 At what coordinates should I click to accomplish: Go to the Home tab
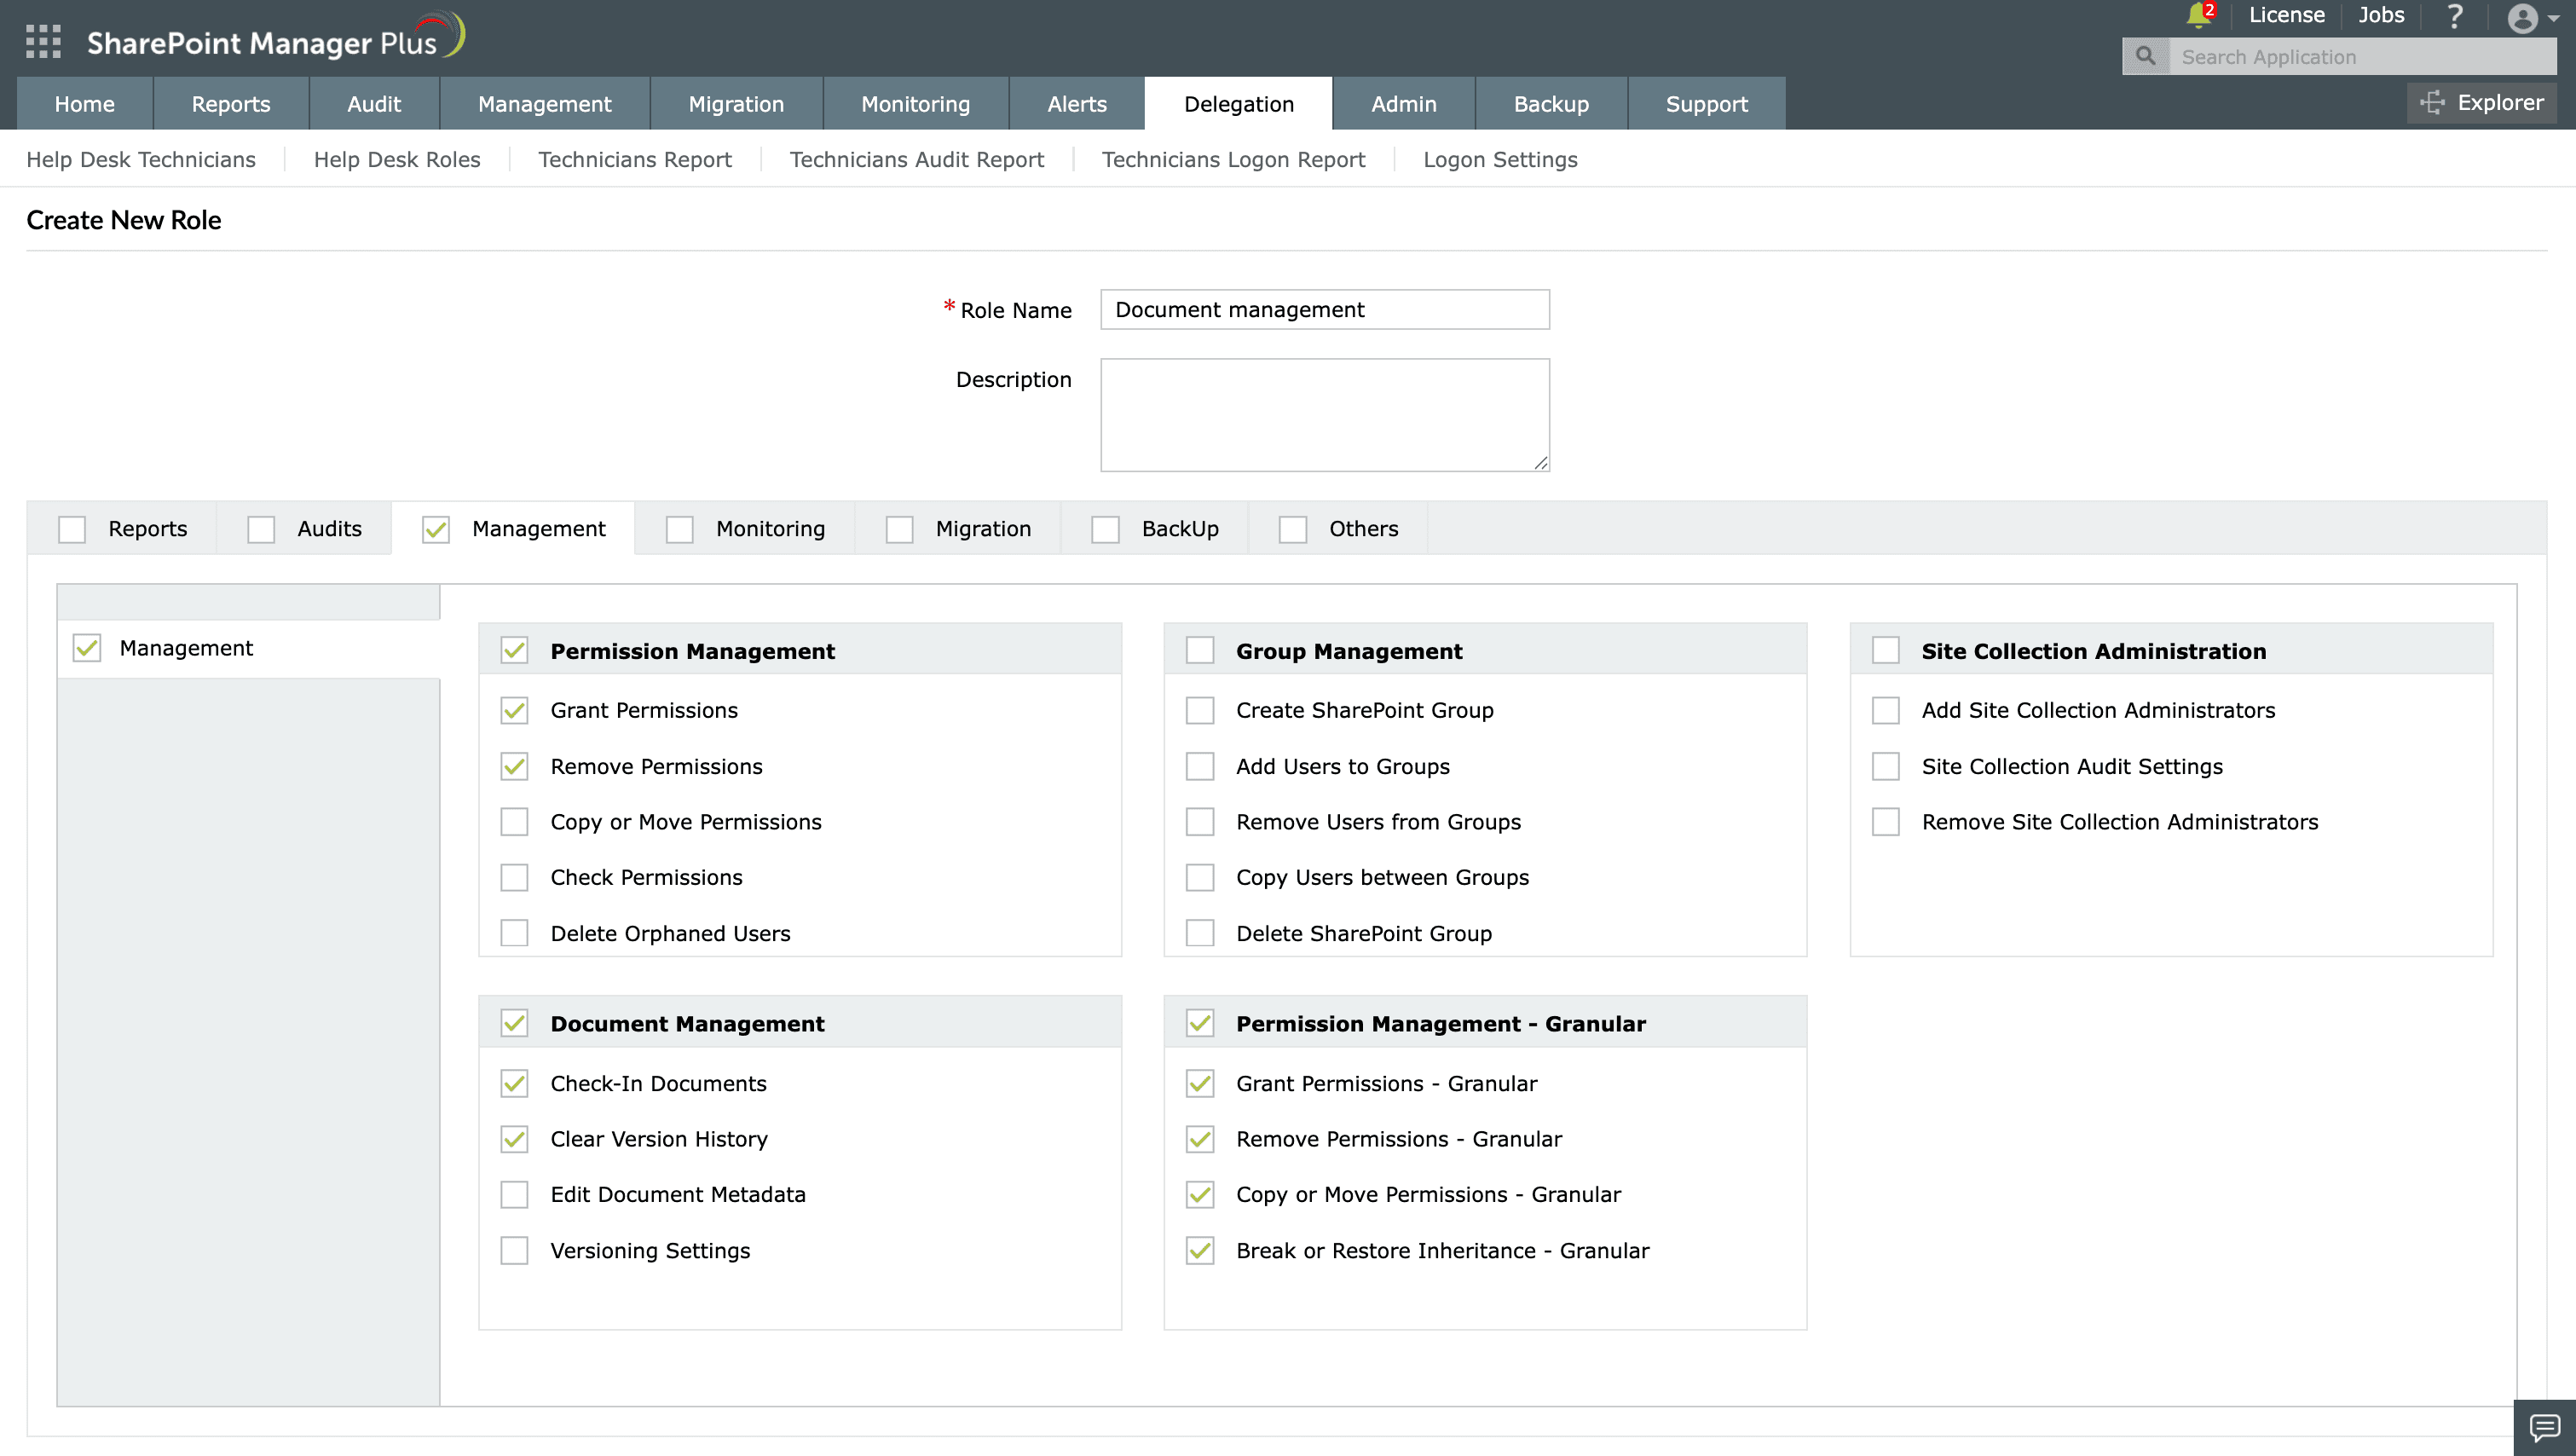[84, 103]
